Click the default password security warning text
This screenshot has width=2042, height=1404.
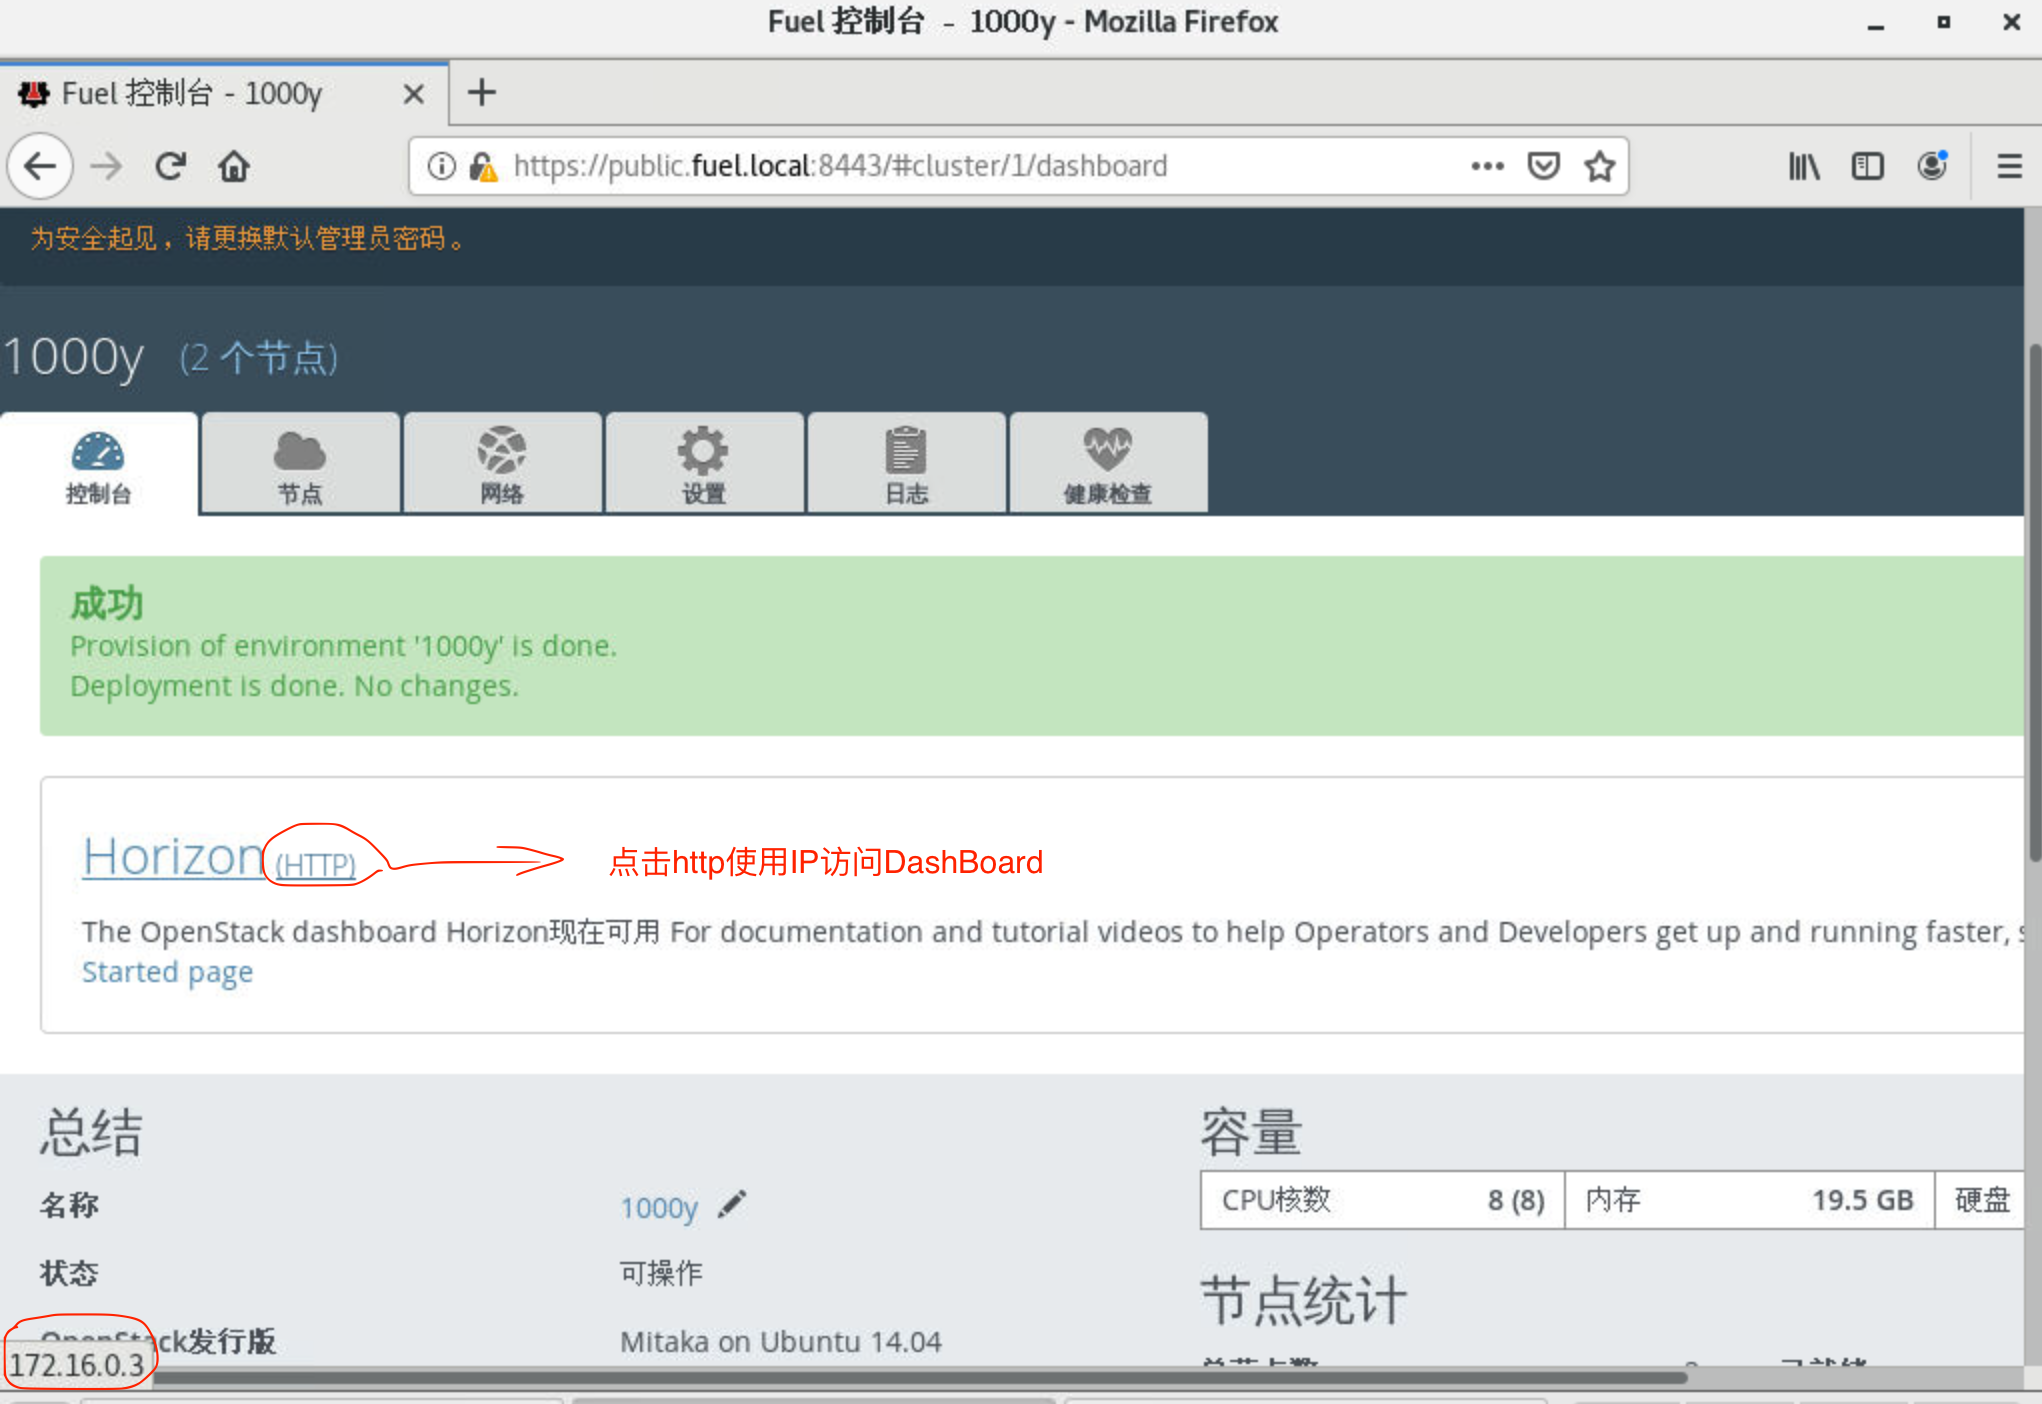(x=247, y=239)
